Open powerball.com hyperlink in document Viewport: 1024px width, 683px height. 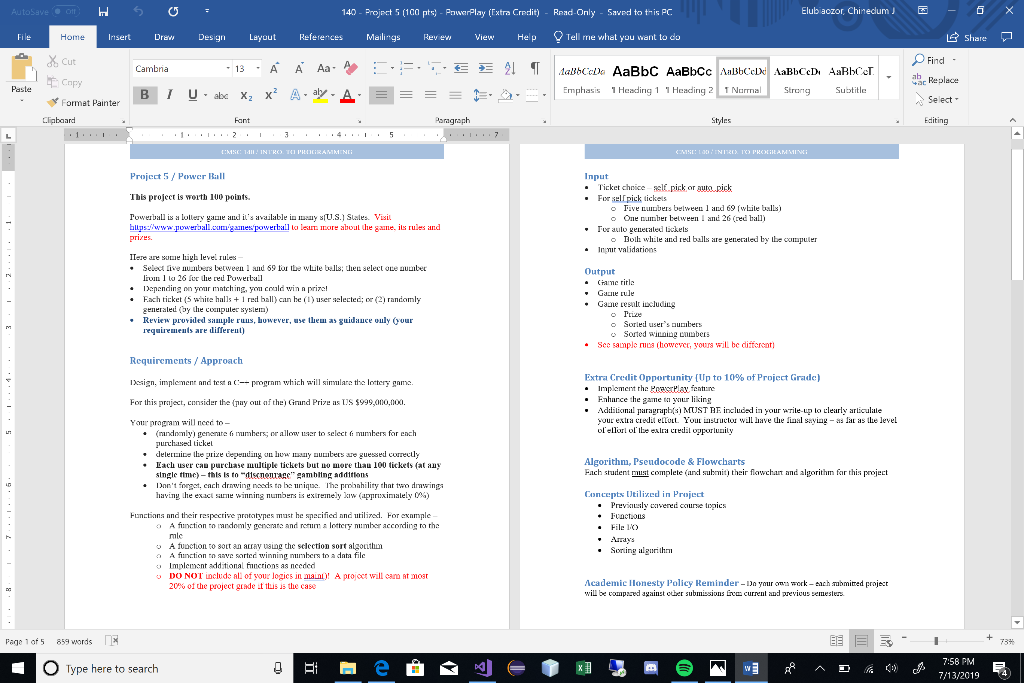coord(209,227)
